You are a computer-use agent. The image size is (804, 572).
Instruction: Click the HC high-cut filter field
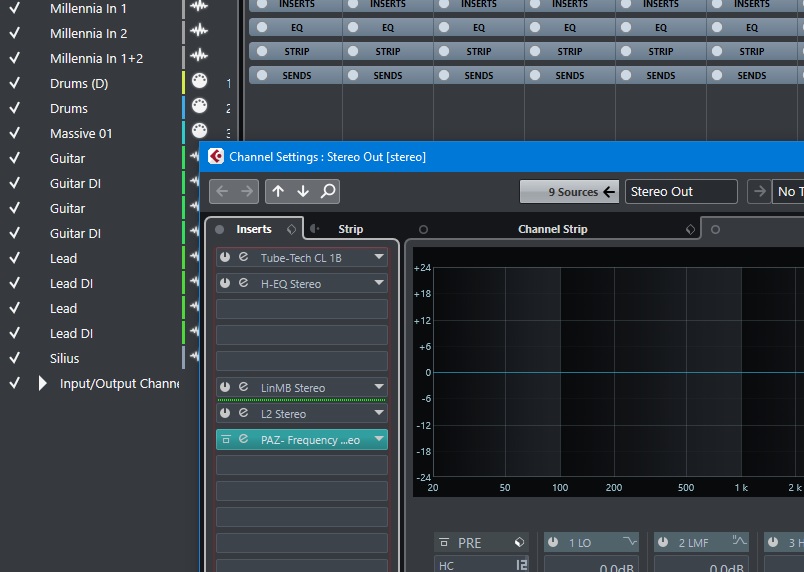tap(481, 563)
